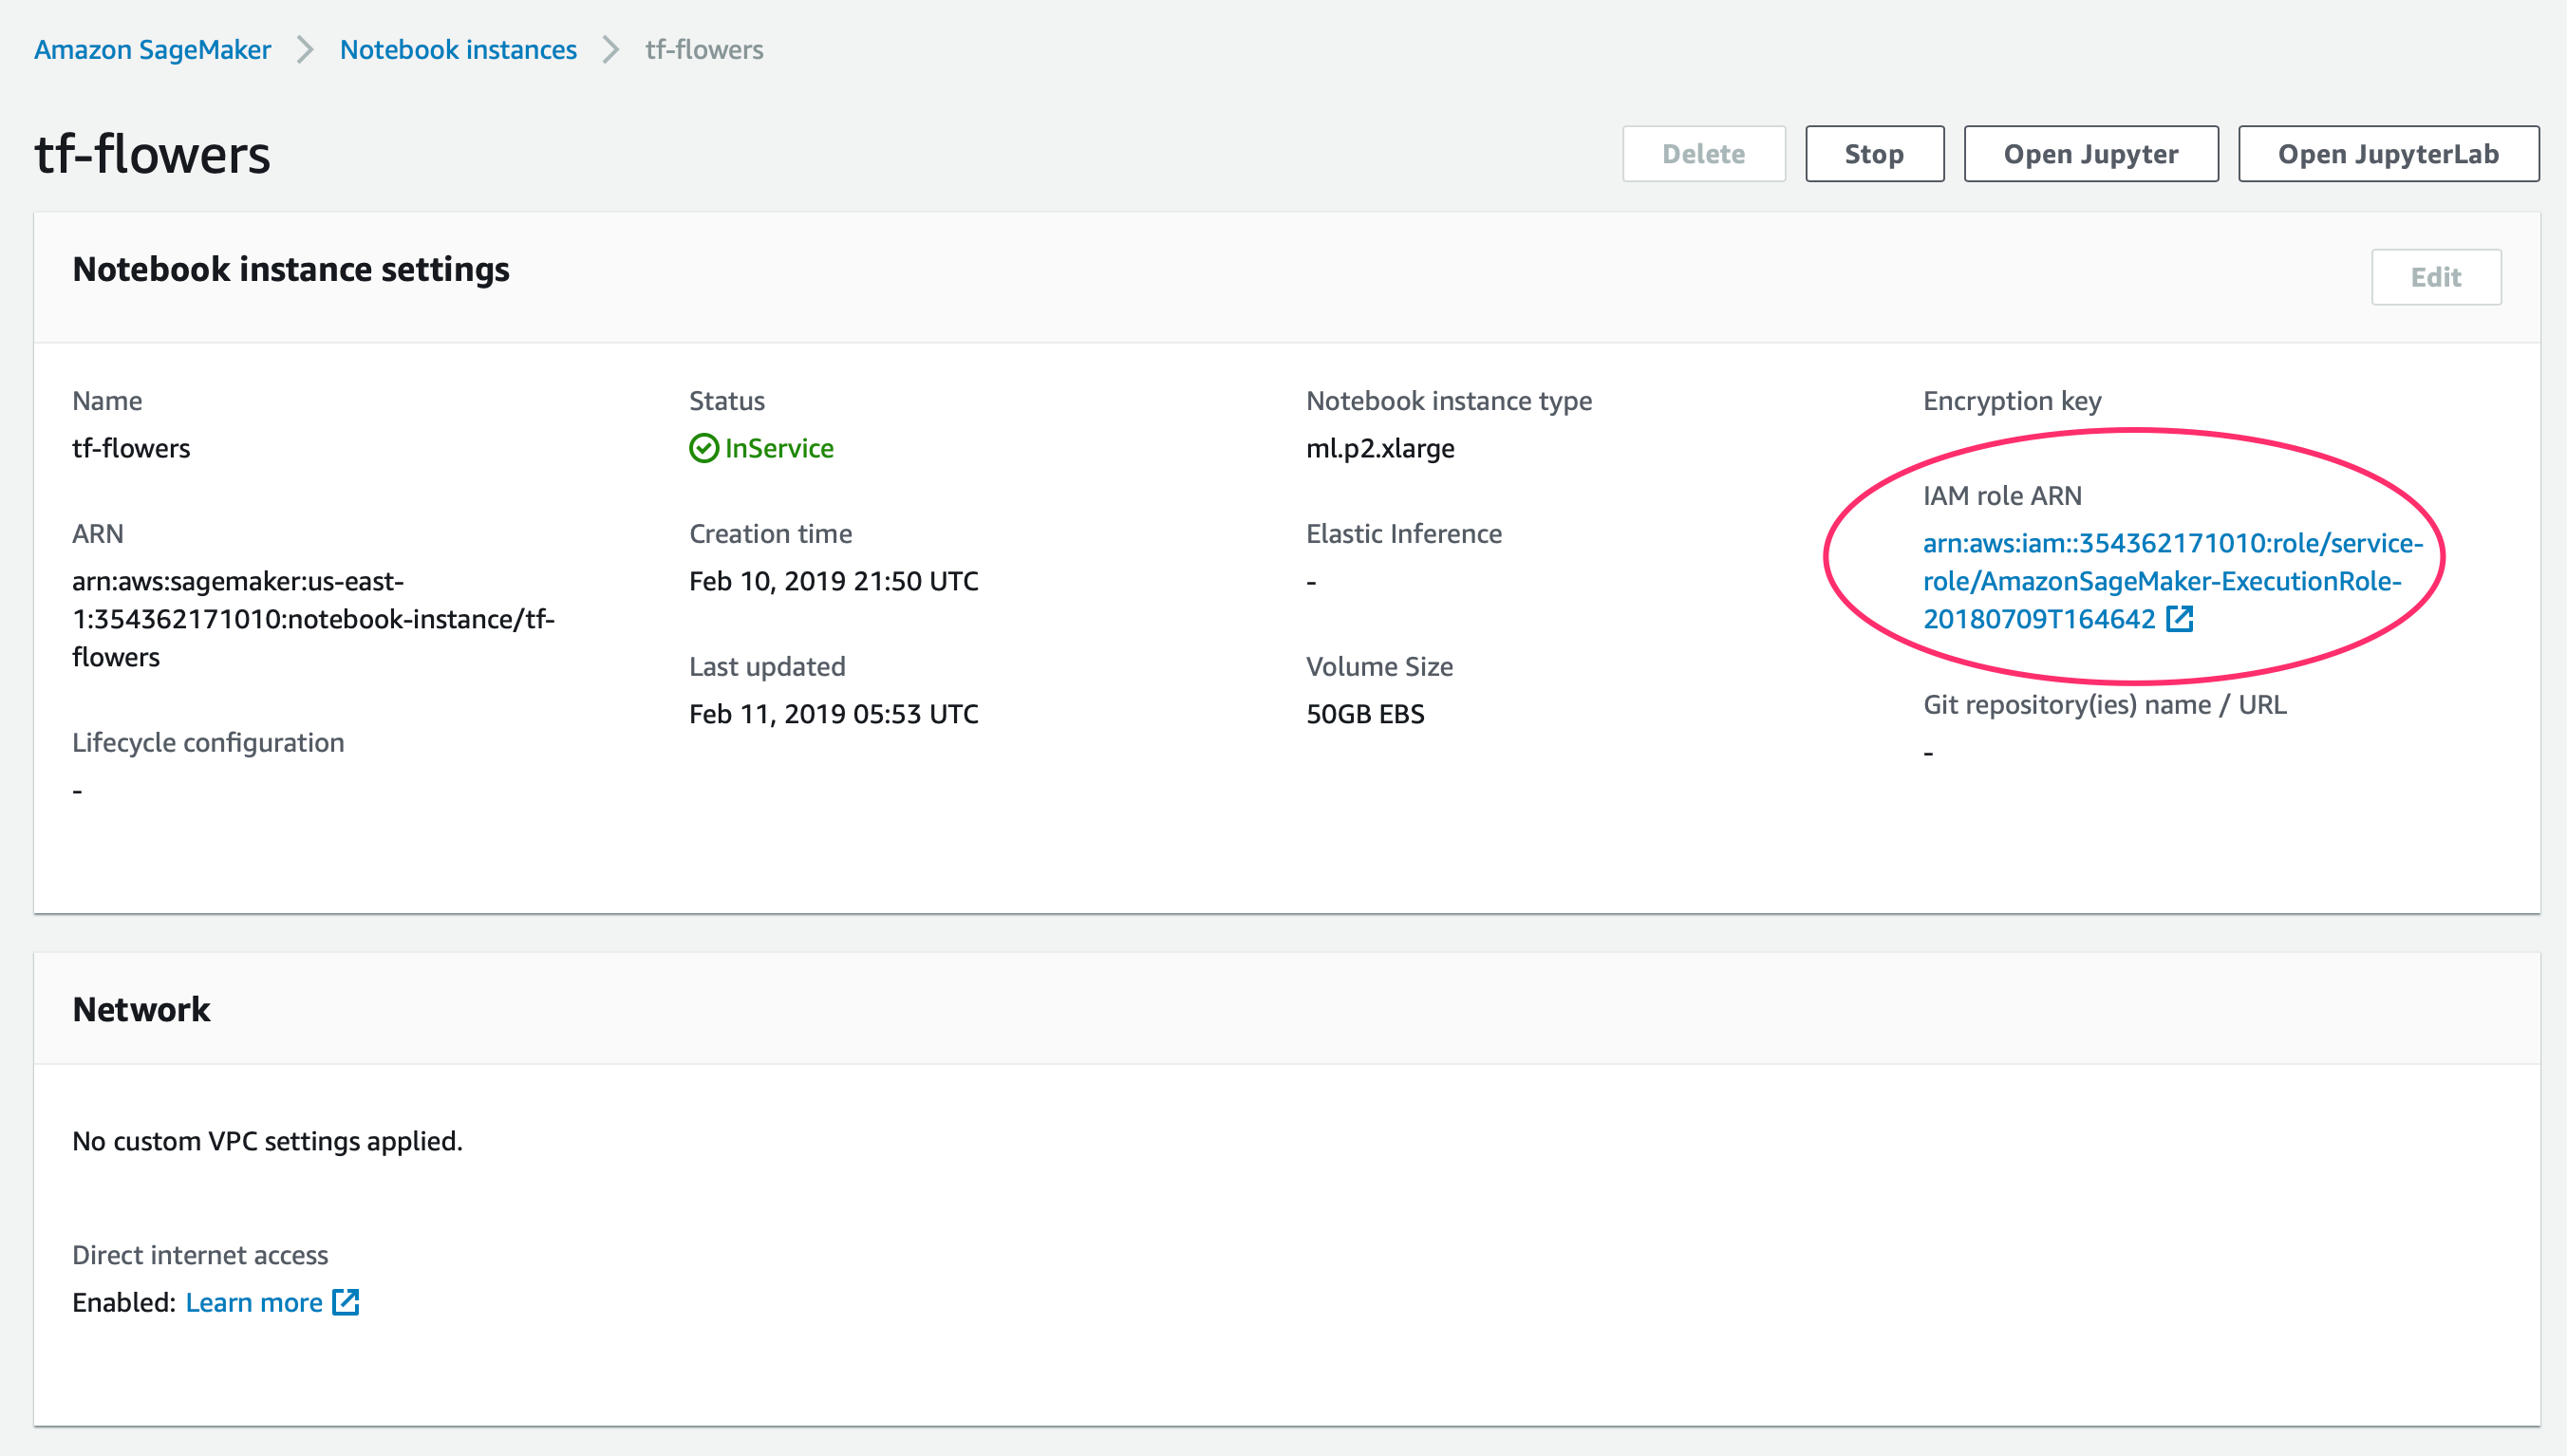Click the InService status text
This screenshot has width=2567, height=1456.
click(779, 448)
